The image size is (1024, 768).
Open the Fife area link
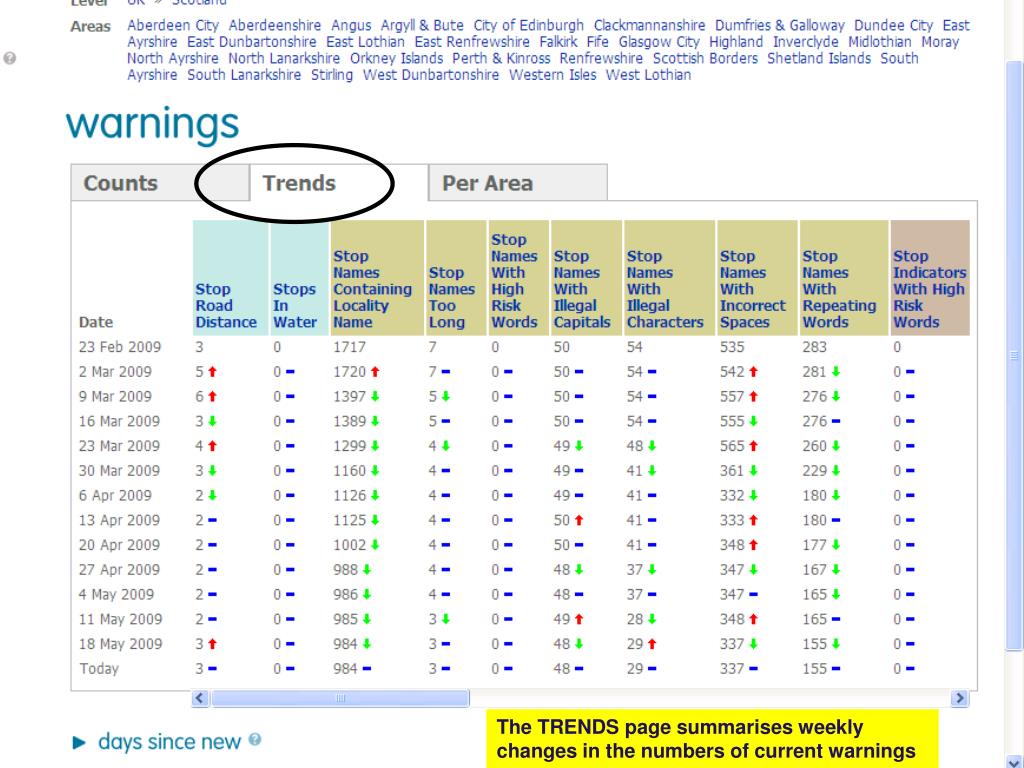tap(598, 42)
